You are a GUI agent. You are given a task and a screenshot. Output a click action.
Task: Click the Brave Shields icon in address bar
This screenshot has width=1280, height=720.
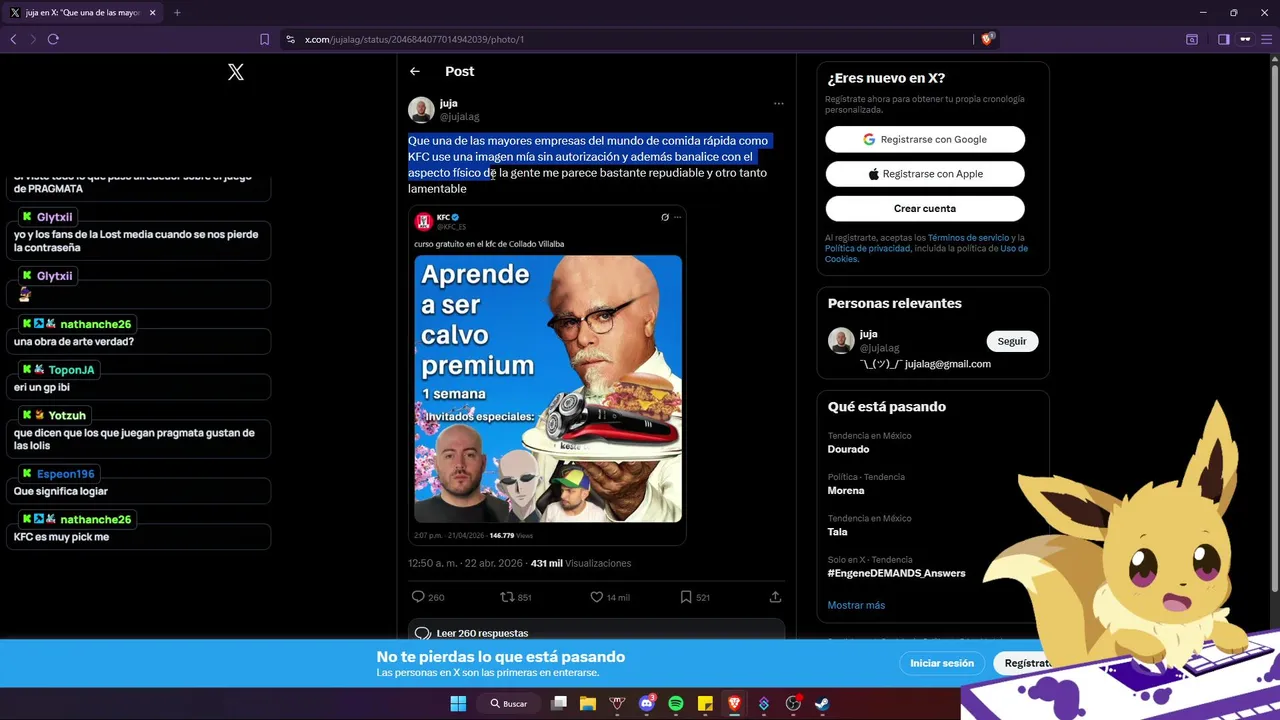click(x=987, y=39)
